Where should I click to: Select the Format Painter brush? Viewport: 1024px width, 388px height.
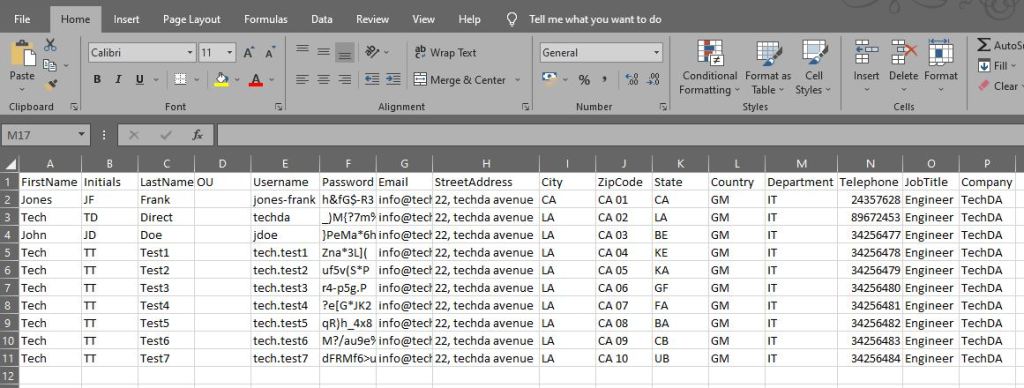50,85
